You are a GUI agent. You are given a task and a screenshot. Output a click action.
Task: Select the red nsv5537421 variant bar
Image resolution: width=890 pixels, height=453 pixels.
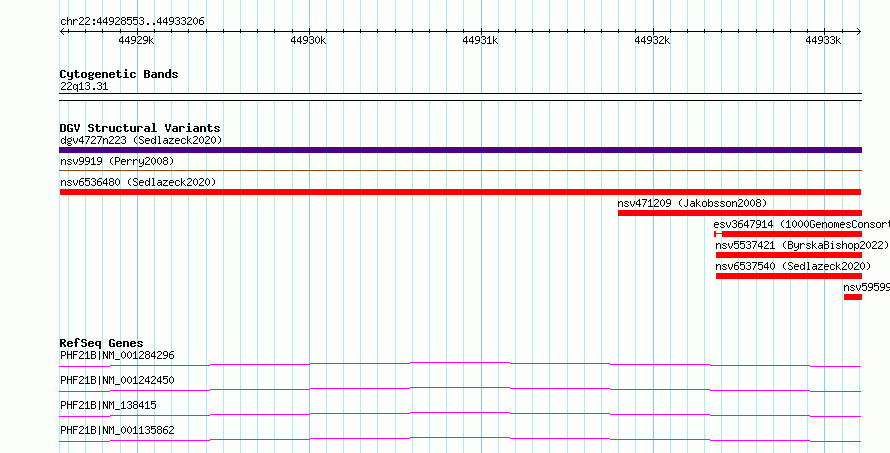(x=788, y=255)
